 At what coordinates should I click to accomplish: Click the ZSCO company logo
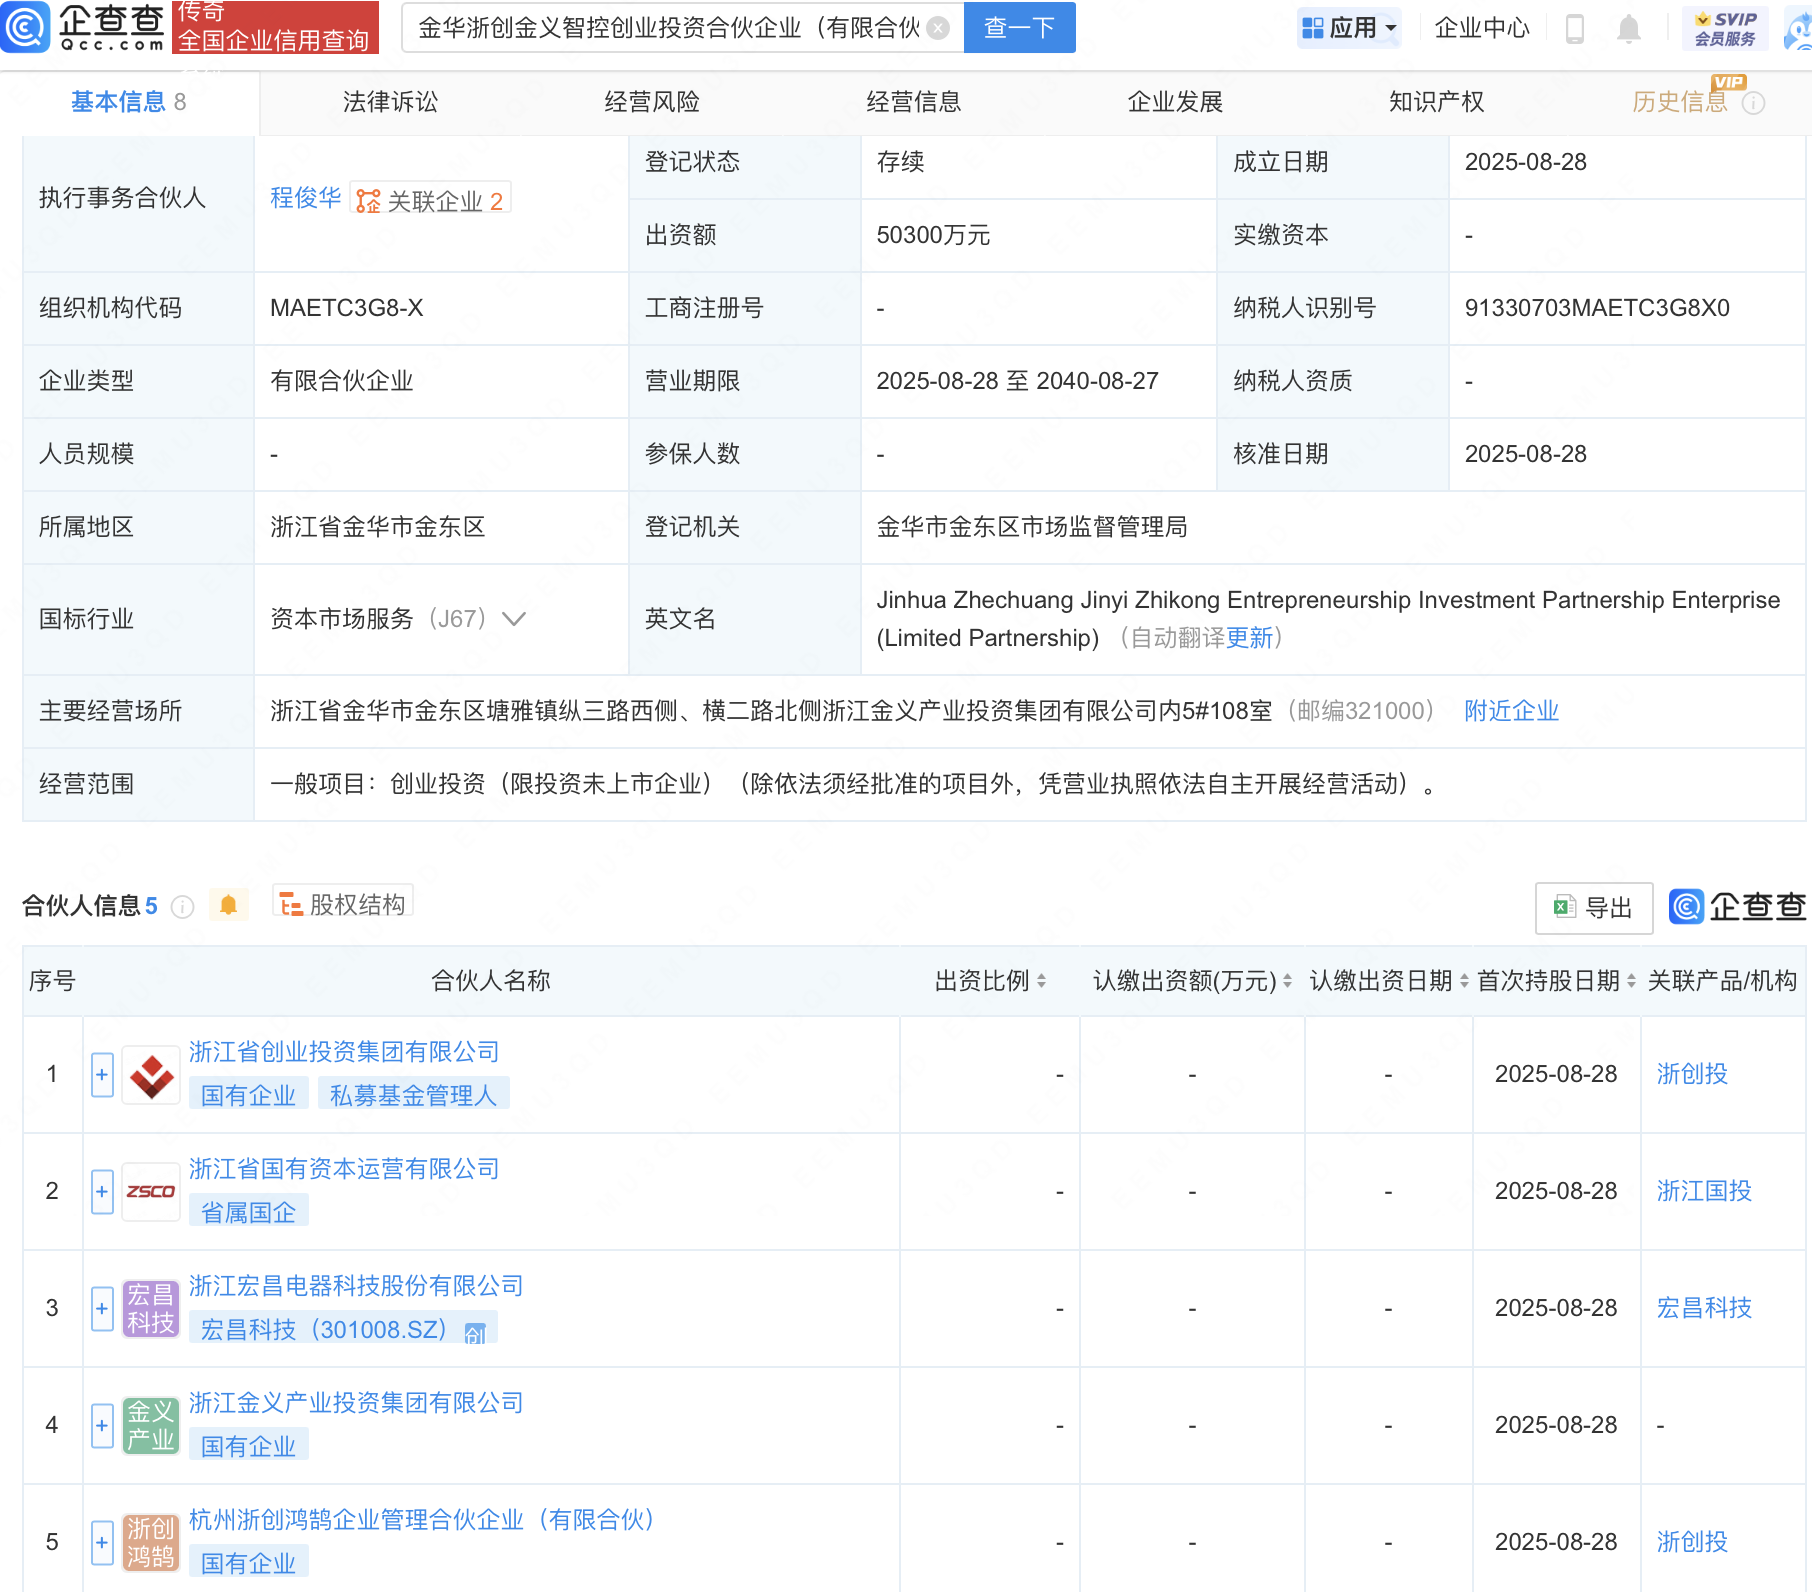pos(151,1192)
